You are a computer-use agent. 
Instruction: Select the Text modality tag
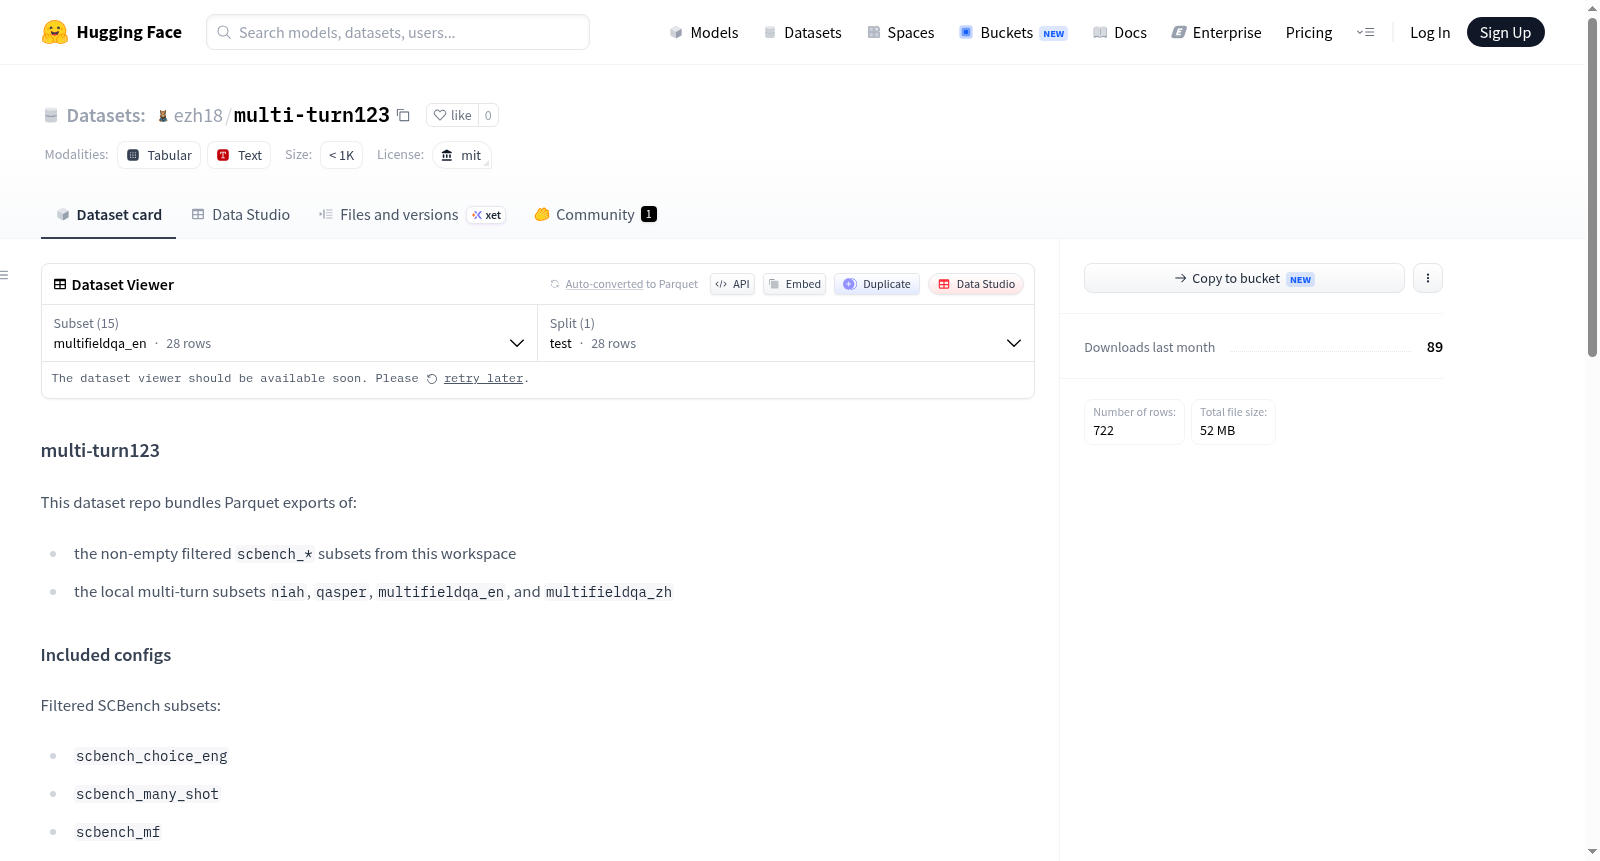(x=239, y=155)
